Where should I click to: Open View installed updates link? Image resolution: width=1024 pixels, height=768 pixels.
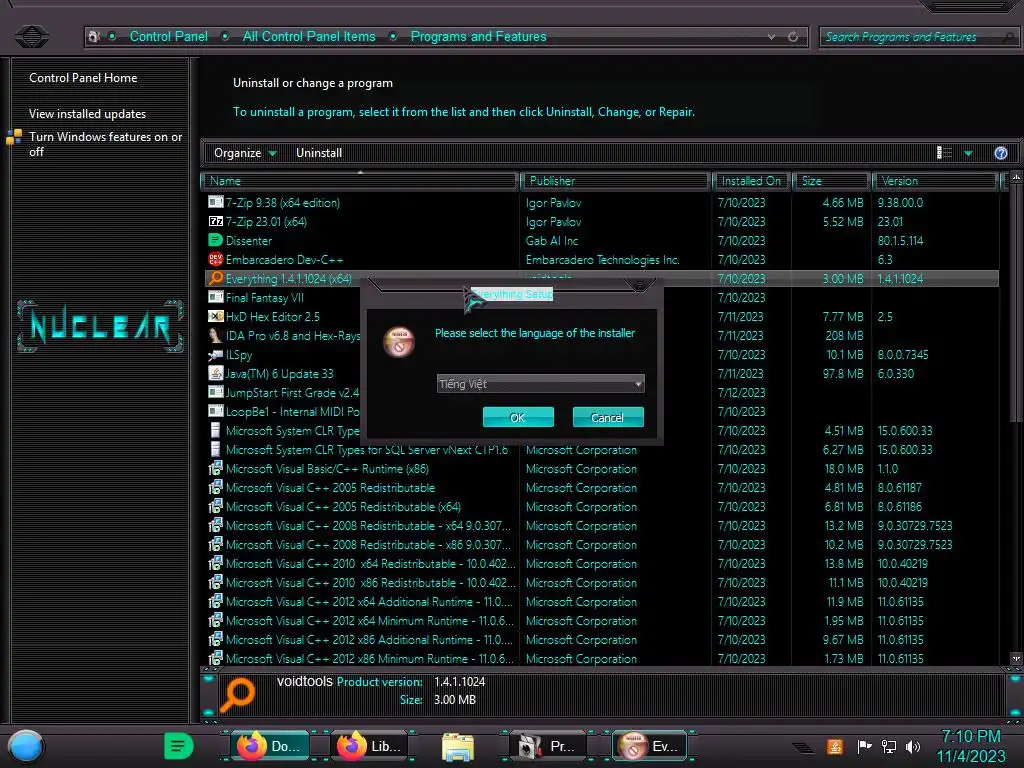(88, 114)
